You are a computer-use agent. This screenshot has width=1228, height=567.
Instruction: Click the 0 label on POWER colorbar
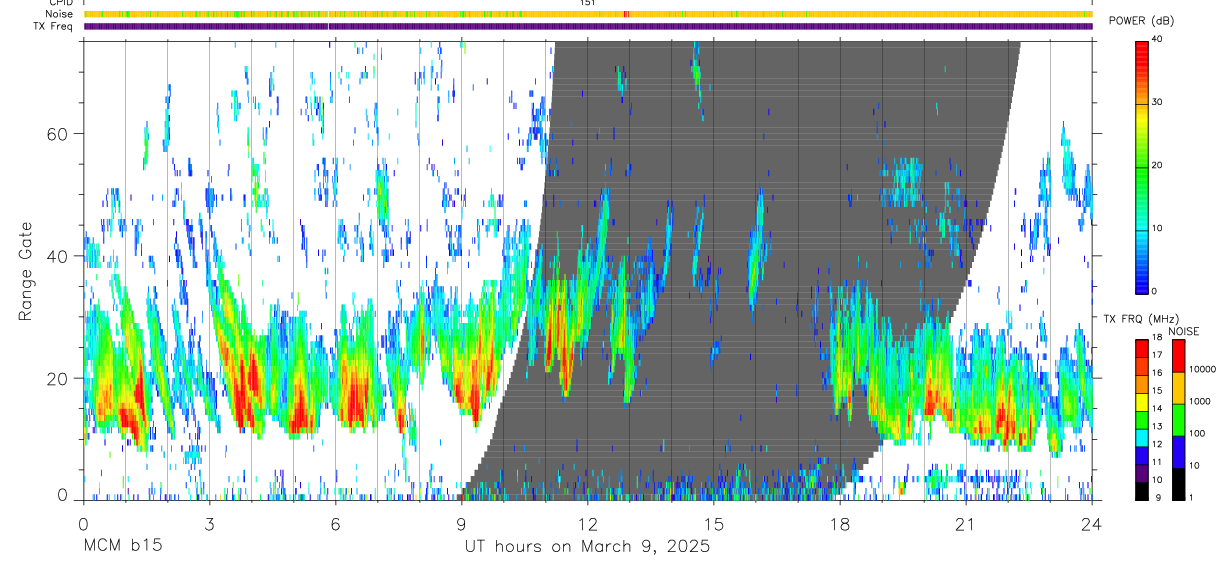pyautogui.click(x=1153, y=291)
